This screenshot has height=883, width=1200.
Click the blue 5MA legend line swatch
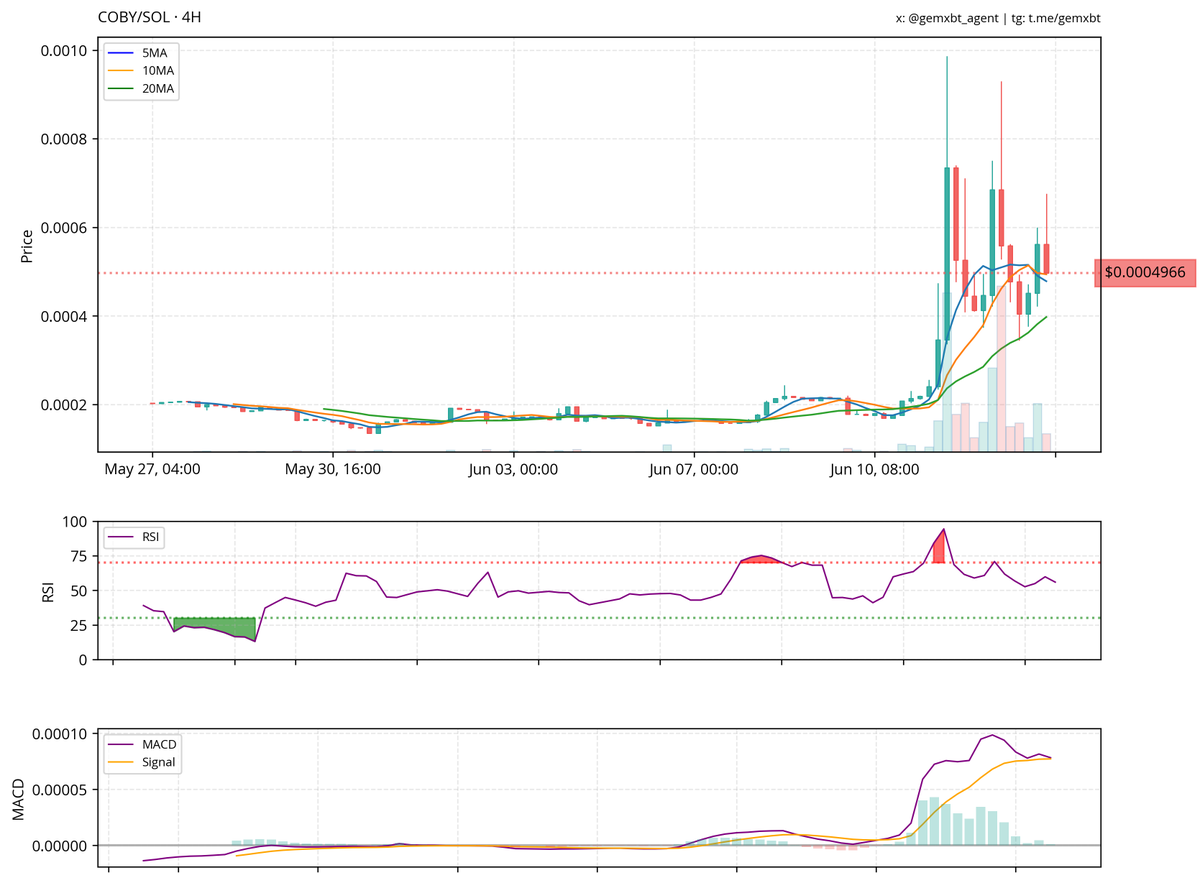120,53
